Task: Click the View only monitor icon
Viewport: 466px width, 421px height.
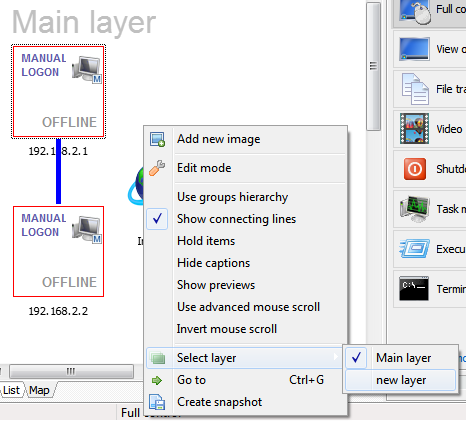Action: (414, 49)
